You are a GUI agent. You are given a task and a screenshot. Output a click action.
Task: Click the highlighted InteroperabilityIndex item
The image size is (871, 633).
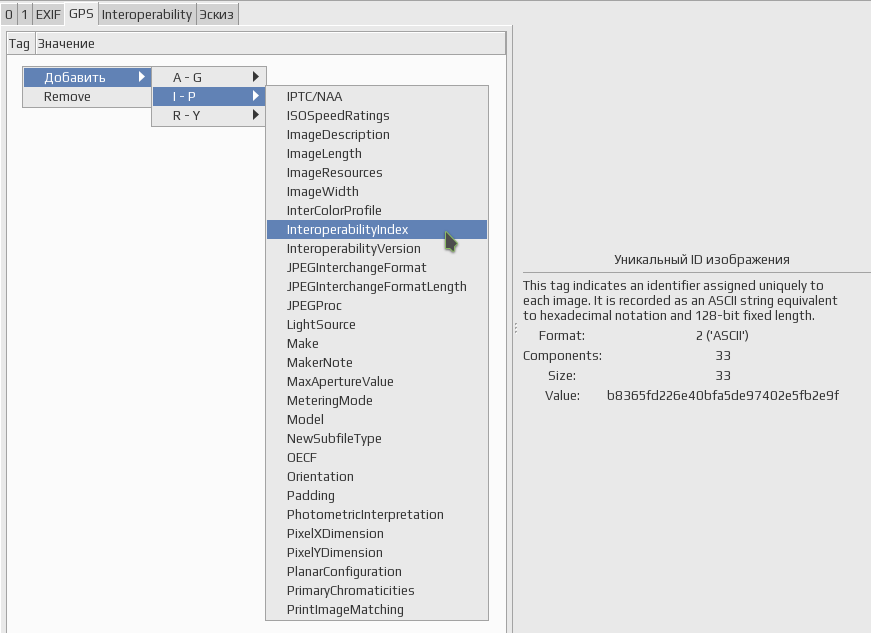[x=377, y=229]
